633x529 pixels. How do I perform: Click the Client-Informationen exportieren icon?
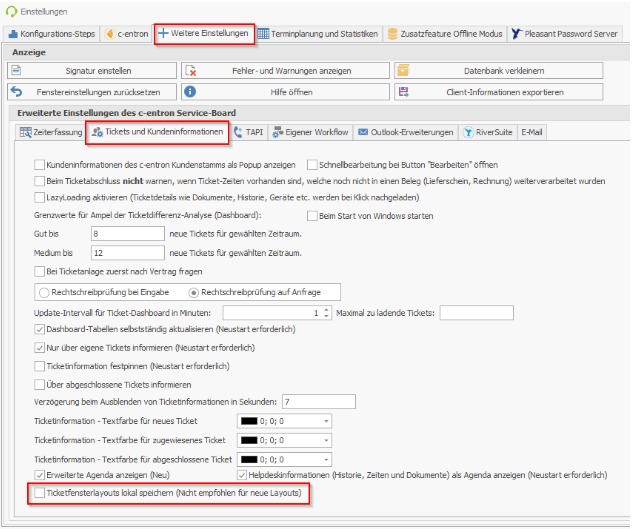[401, 91]
